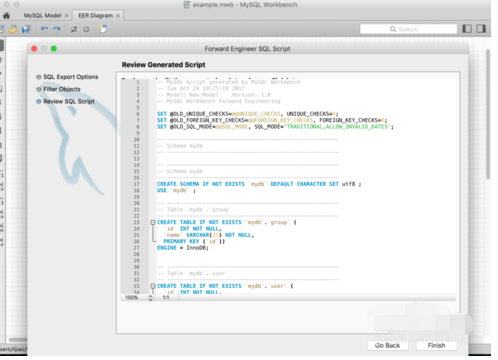
Task: Click the ENGINE = InnoDB line
Action: [x=183, y=248]
